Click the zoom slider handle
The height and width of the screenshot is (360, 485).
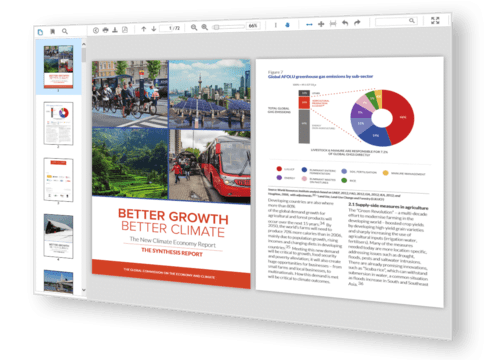tap(217, 27)
